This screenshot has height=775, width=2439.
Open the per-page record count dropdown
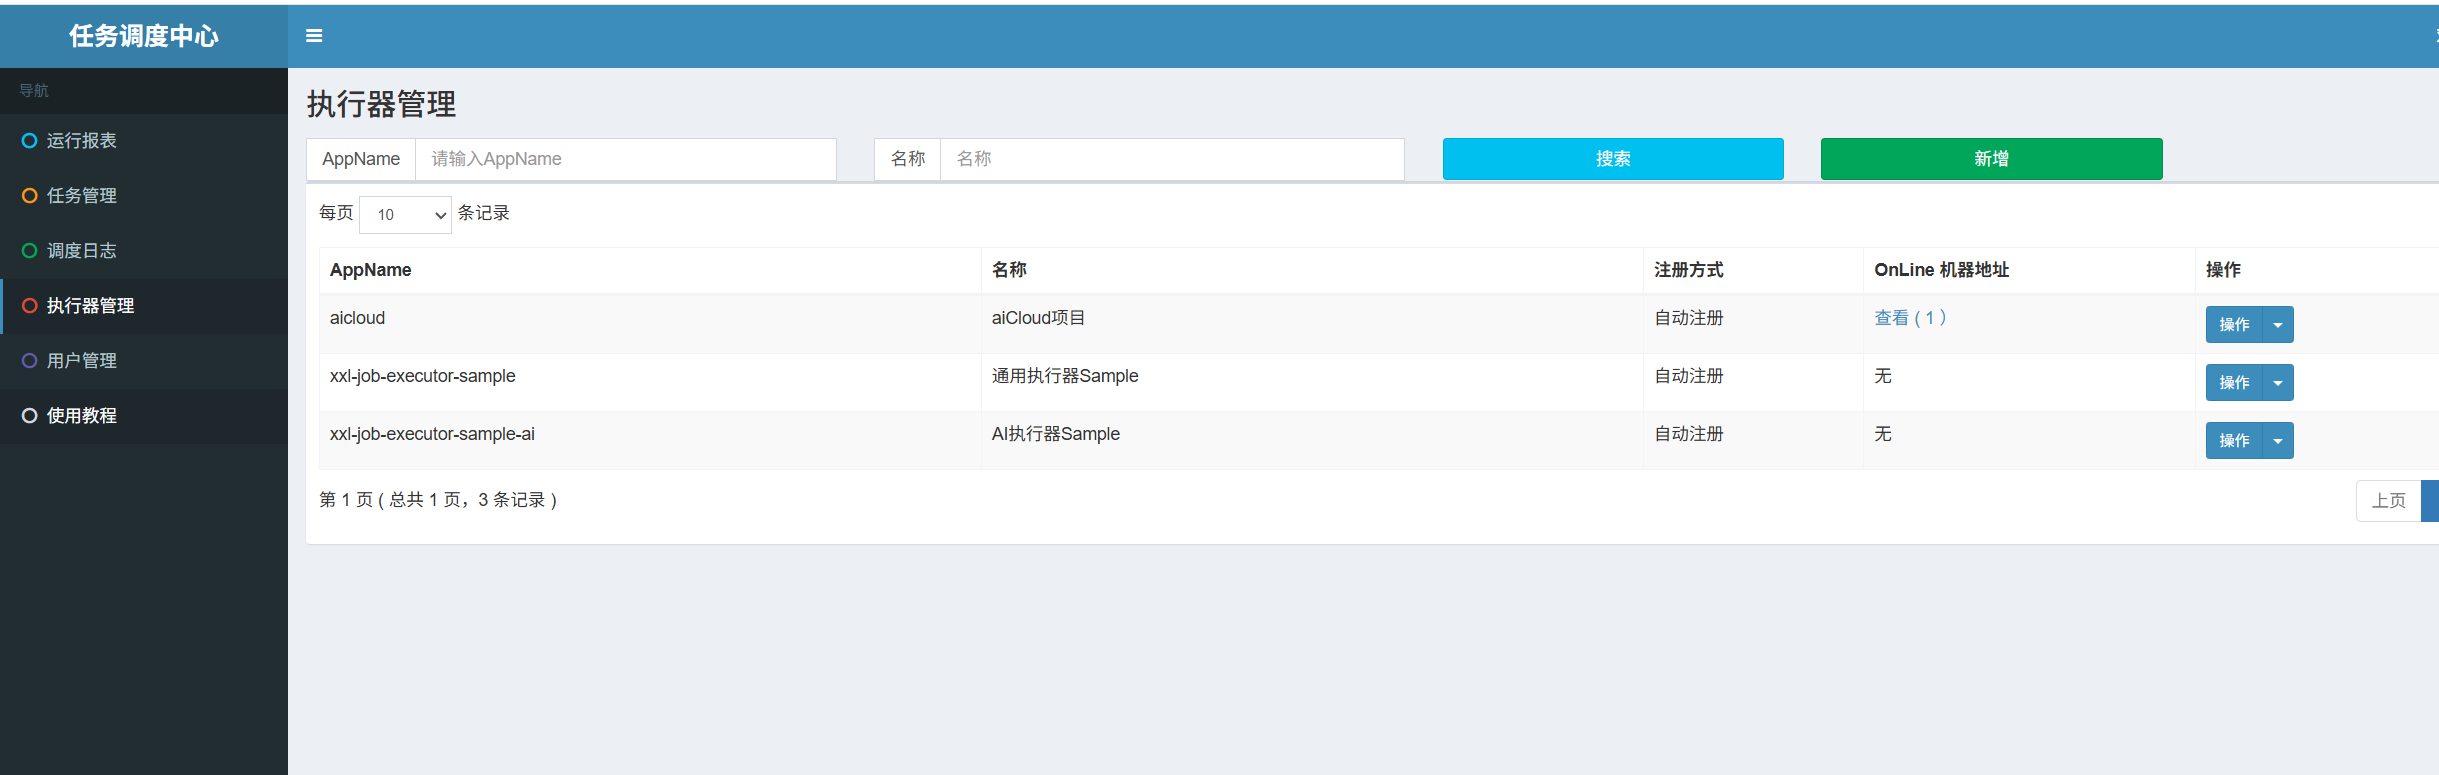[x=405, y=215]
